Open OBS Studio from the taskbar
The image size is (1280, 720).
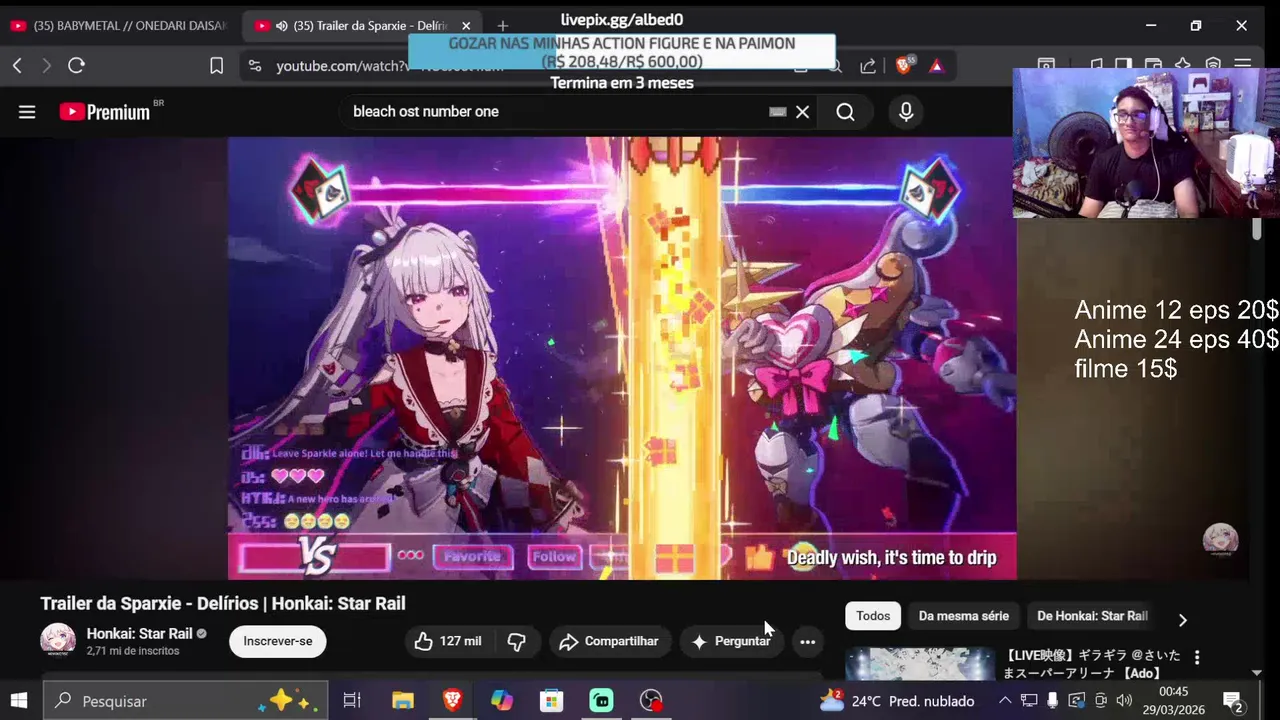[x=652, y=701]
